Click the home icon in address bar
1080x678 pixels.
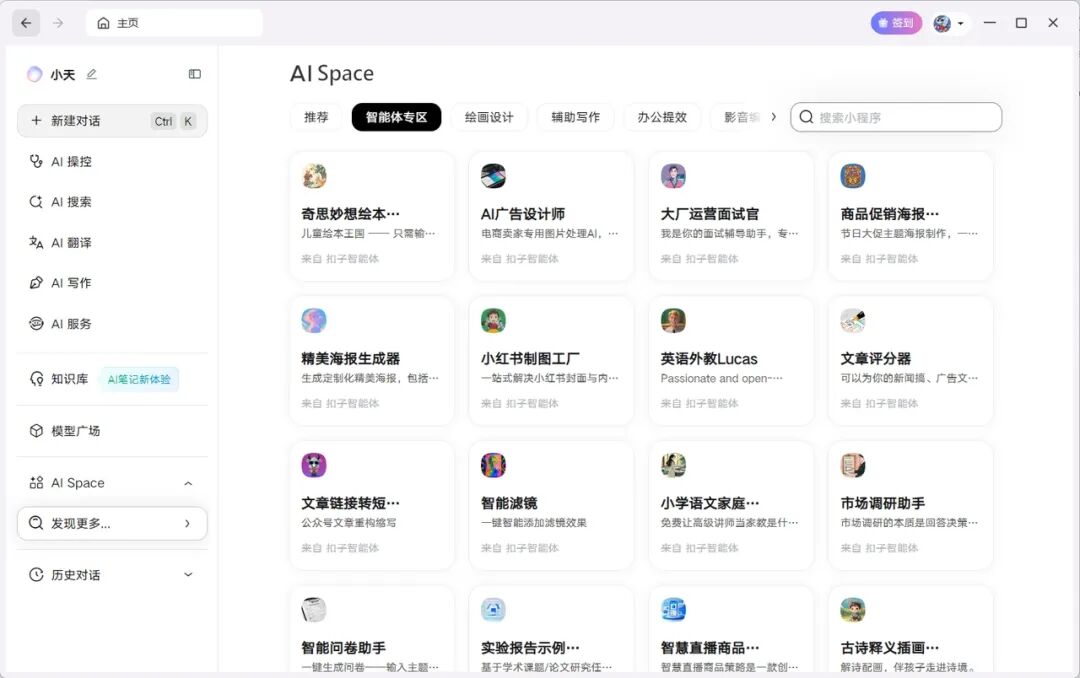pos(103,23)
